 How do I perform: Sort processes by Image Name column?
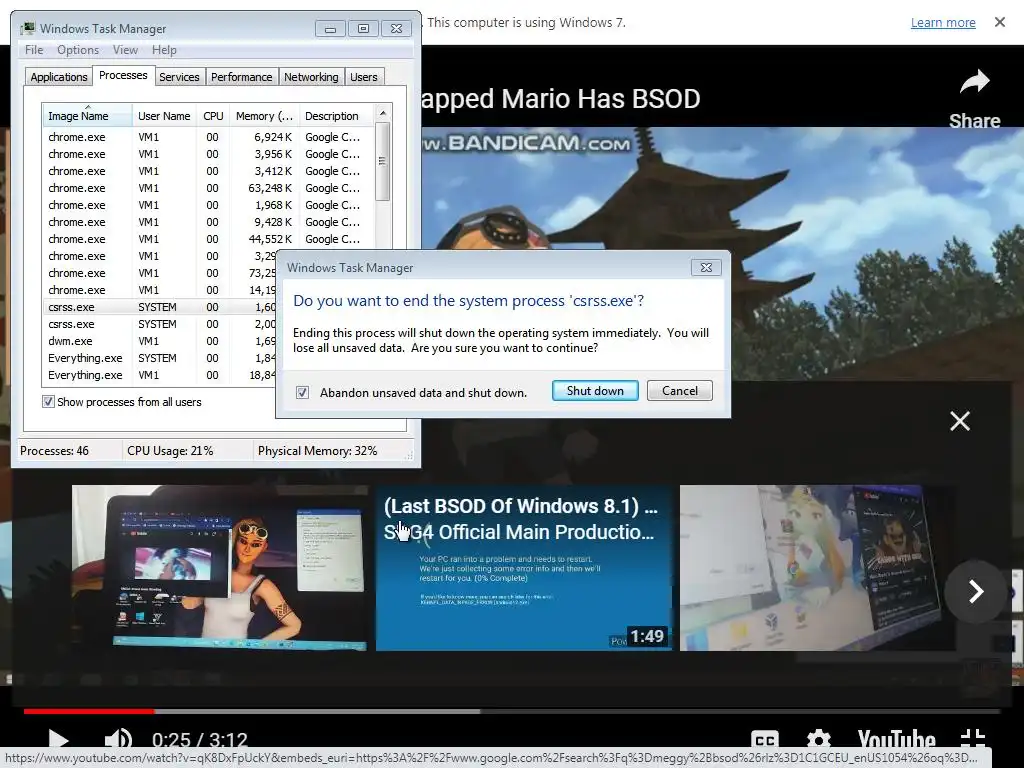[x=87, y=116]
